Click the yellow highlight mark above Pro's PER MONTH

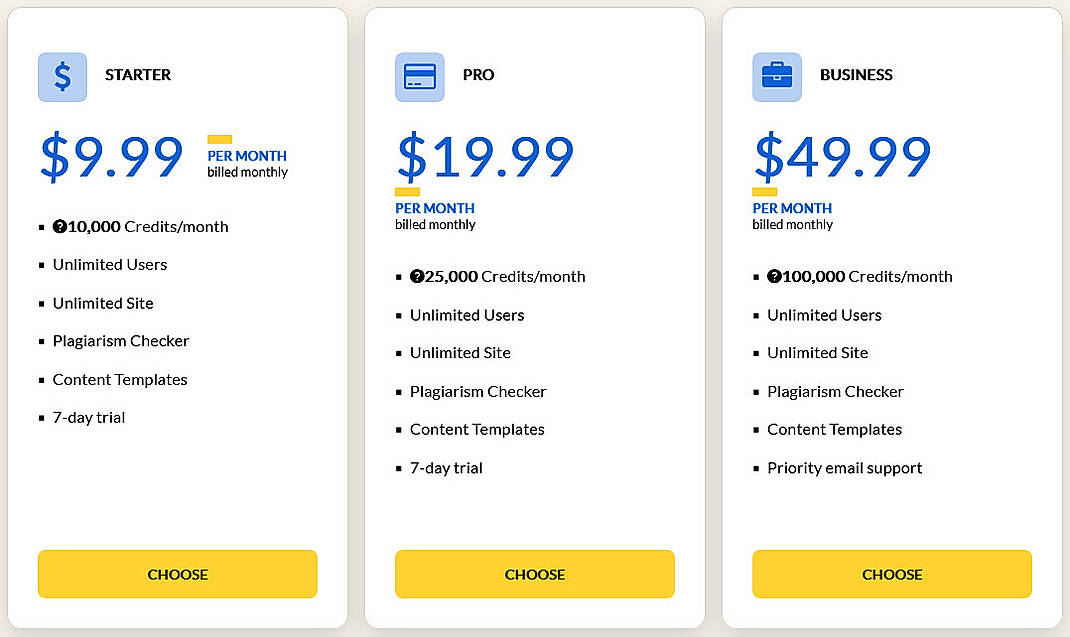407,191
